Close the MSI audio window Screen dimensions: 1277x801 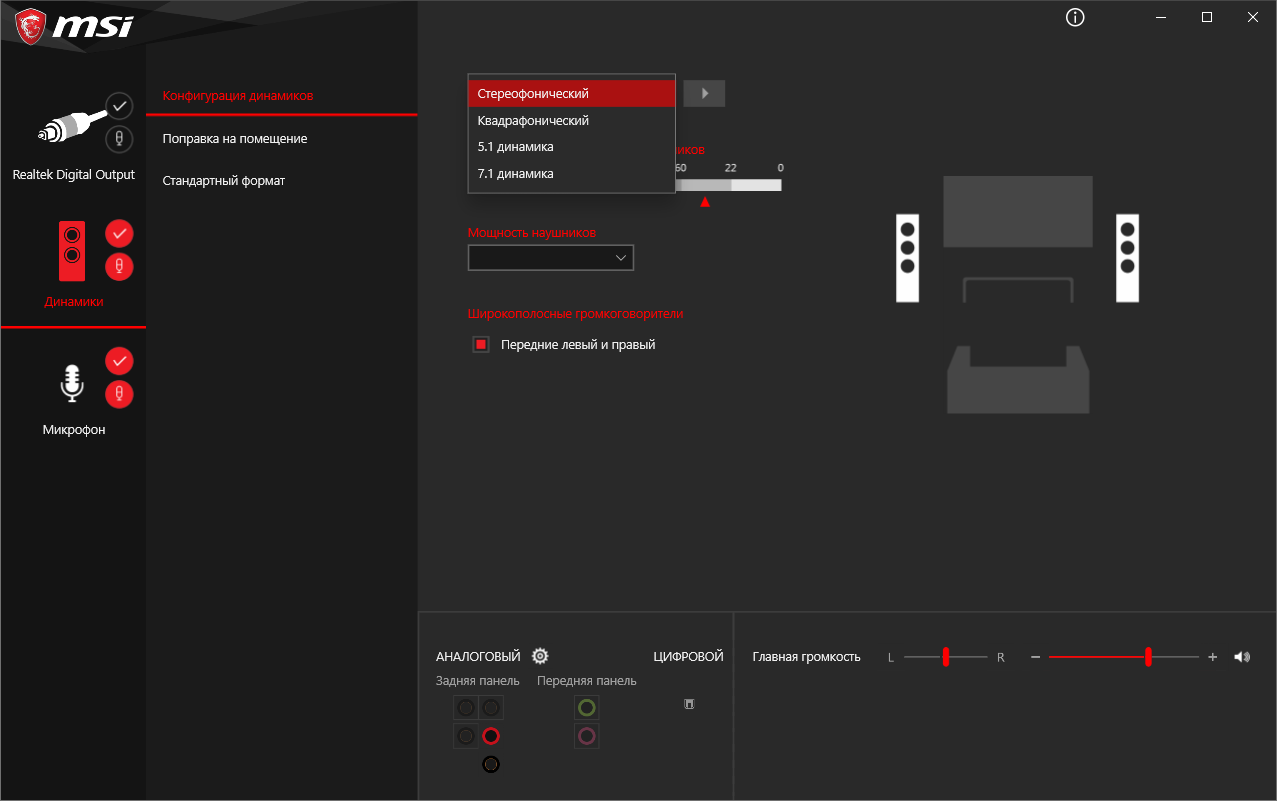pyautogui.click(x=1253, y=17)
